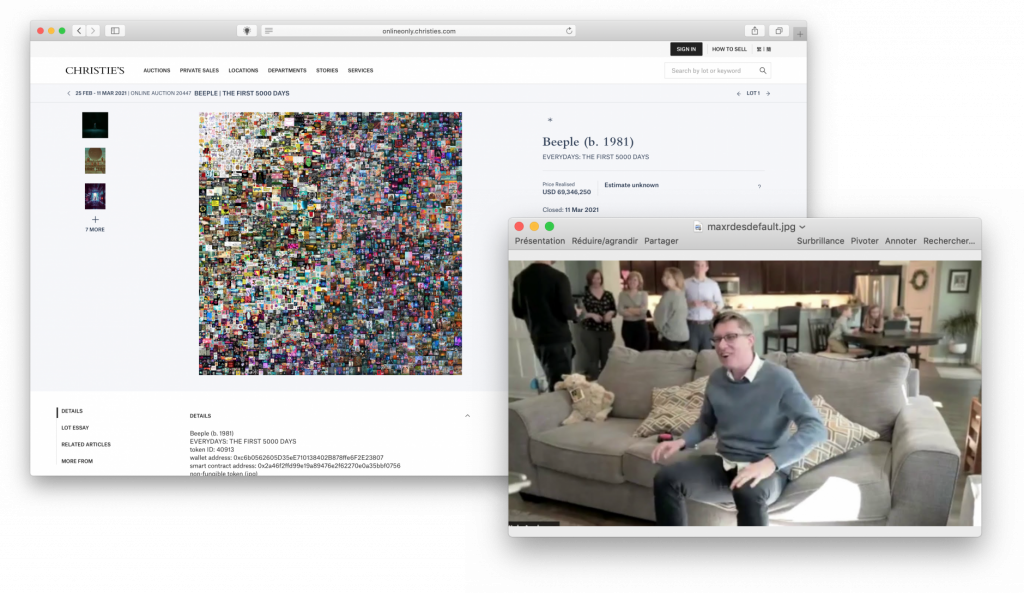
Task: Switch to the LOT ESSAY side tab
Action: point(75,428)
